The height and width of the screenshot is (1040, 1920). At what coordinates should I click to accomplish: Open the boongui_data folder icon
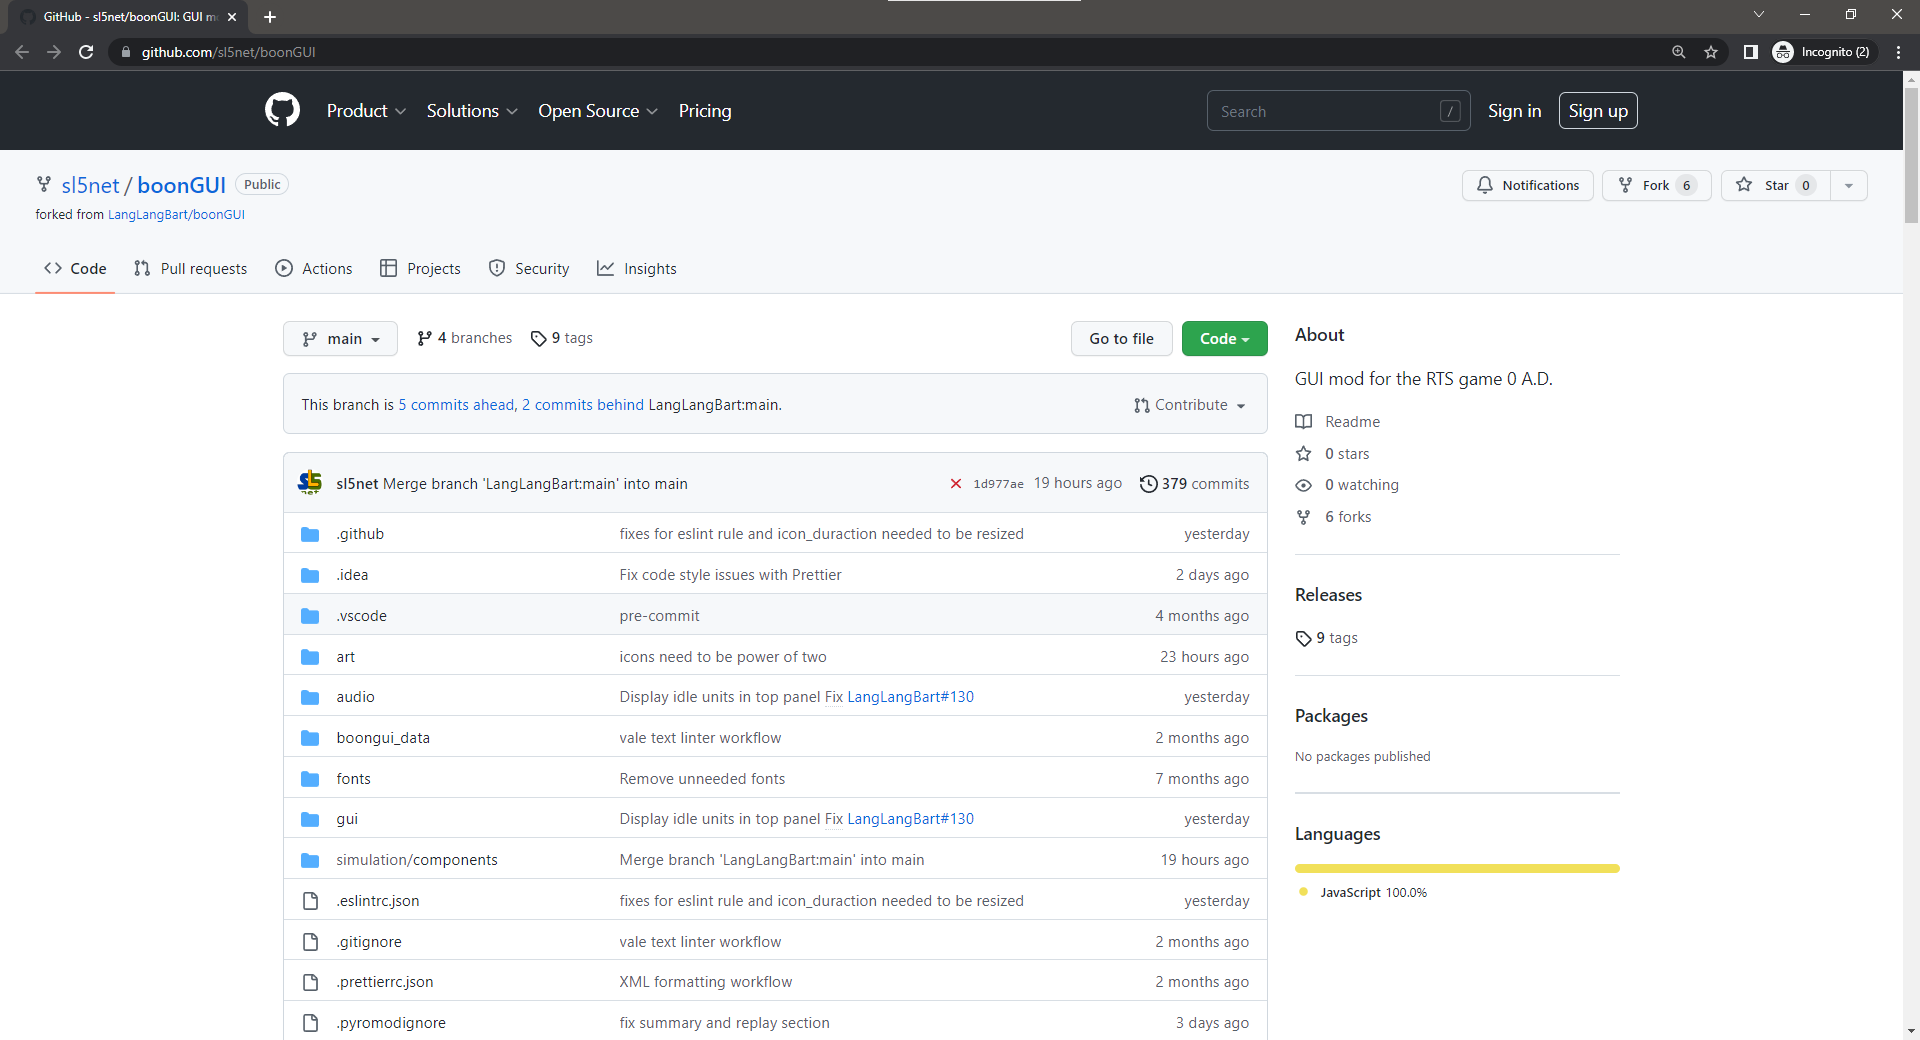[310, 738]
